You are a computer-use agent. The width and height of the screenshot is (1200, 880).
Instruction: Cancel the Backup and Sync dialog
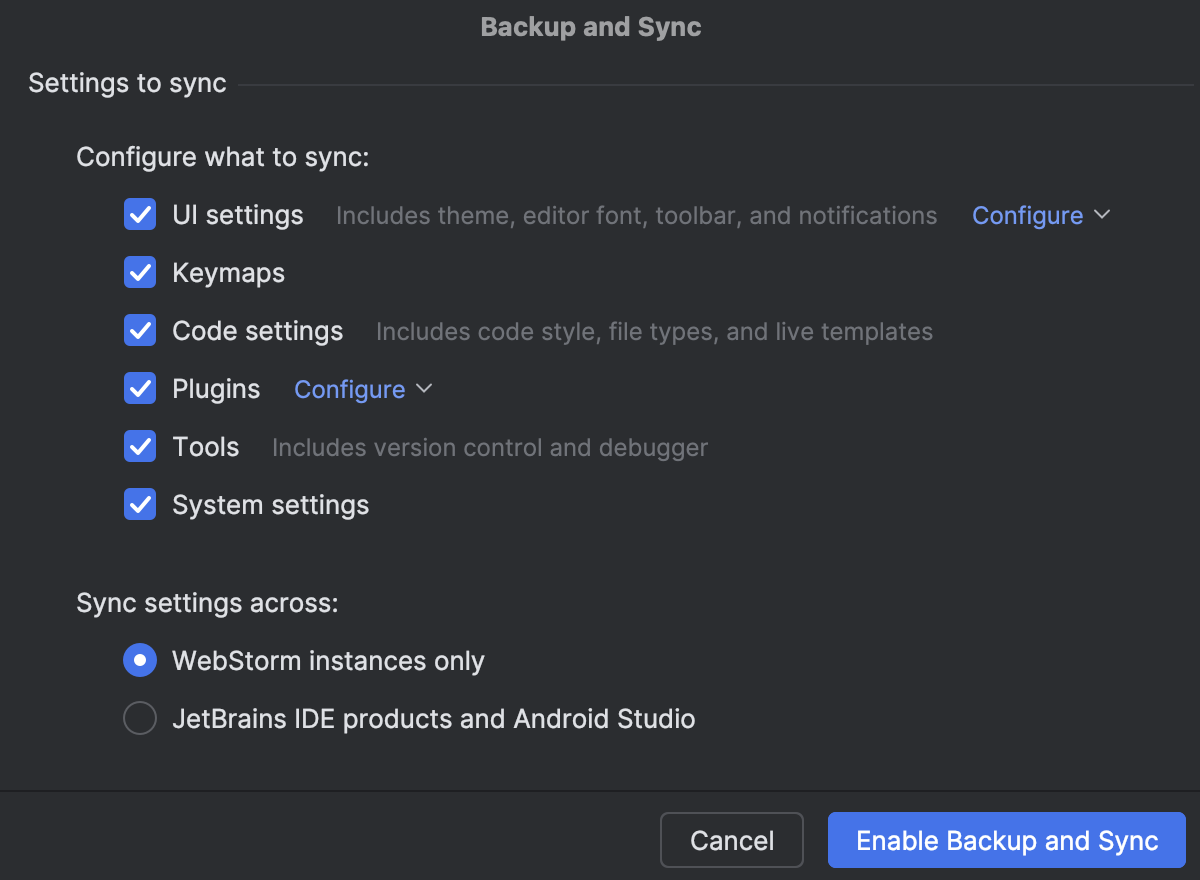pyautogui.click(x=731, y=840)
